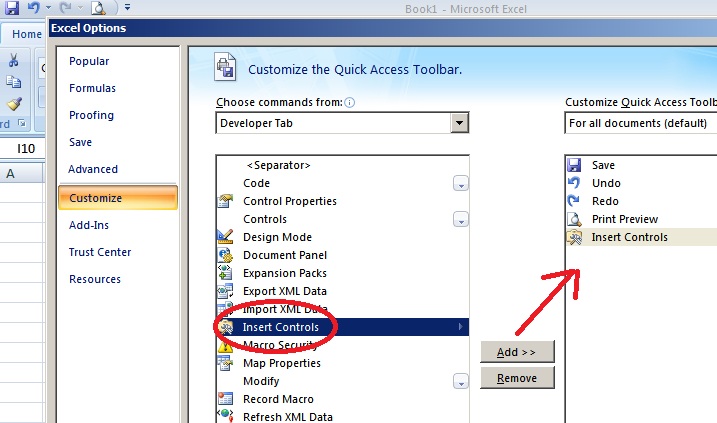Select Record Macro icon in commands list

click(x=225, y=399)
